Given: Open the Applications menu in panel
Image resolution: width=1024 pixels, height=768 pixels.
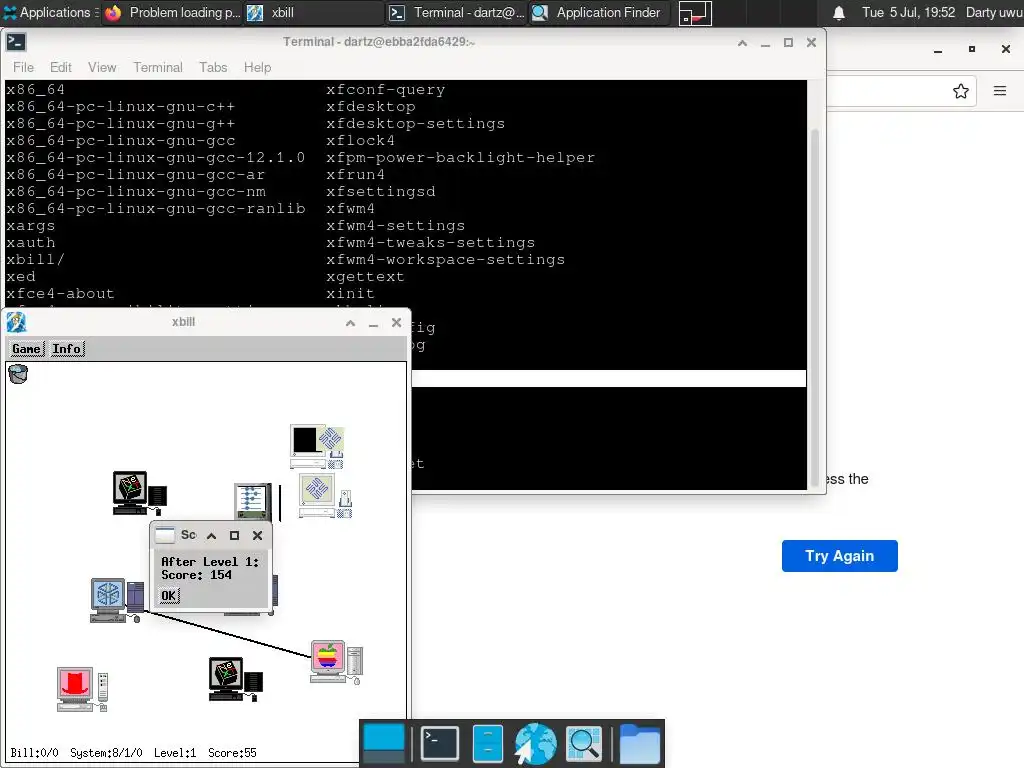Looking at the screenshot, I should click(51, 12).
